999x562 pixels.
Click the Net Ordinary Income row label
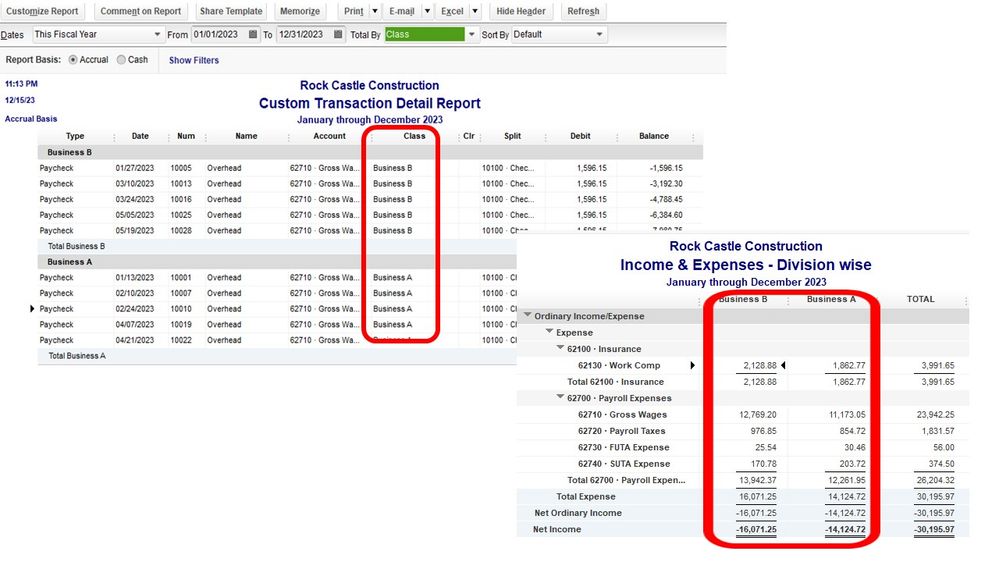578,514
